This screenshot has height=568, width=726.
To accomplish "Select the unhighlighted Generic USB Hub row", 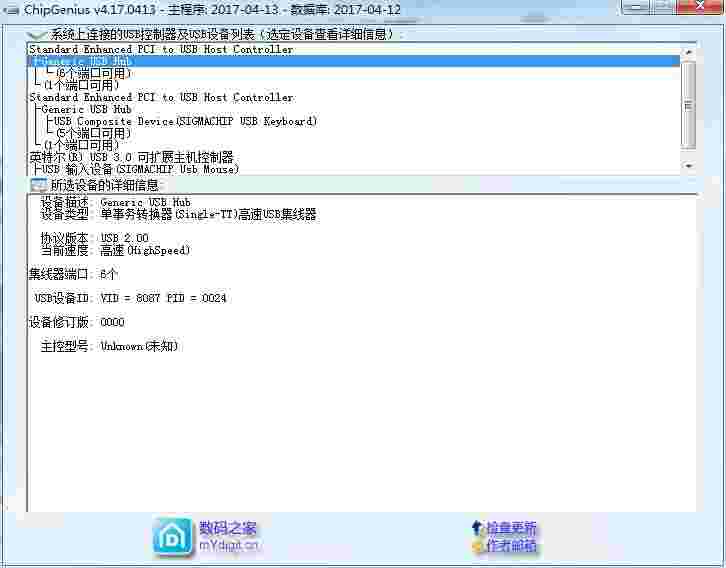I will pyautogui.click(x=87, y=109).
